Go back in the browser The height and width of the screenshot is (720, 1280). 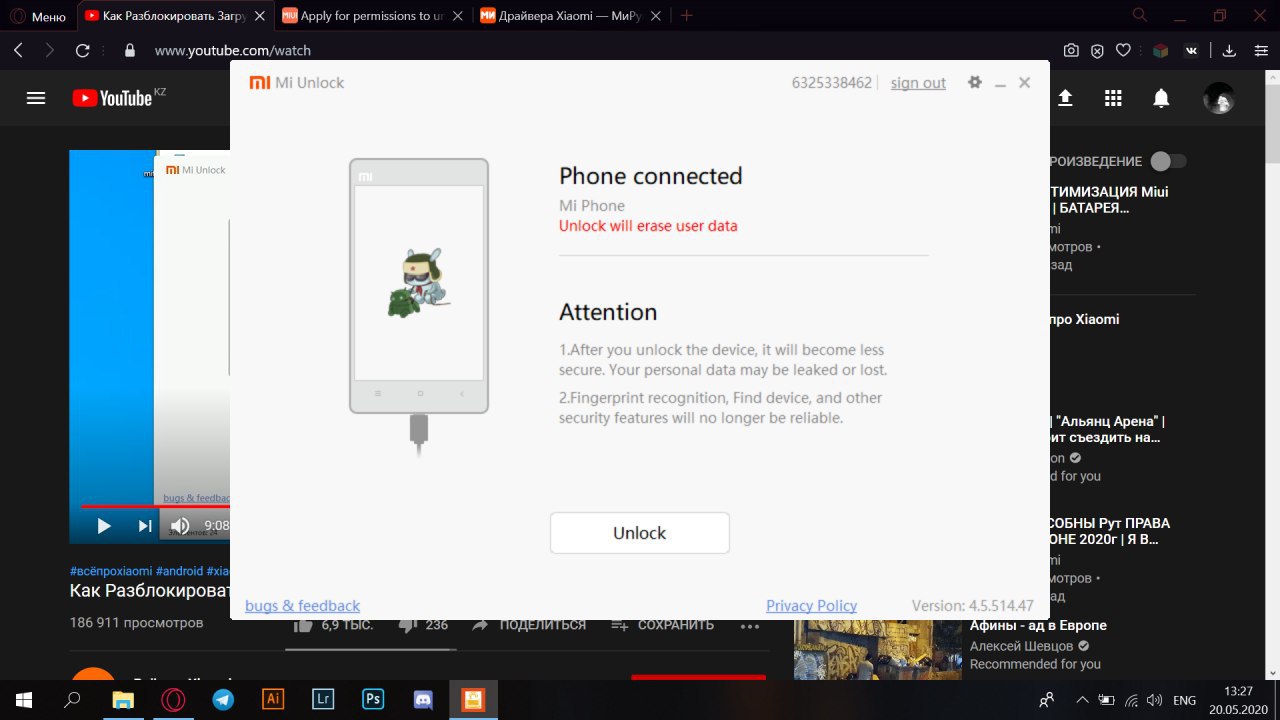pyautogui.click(x=19, y=50)
